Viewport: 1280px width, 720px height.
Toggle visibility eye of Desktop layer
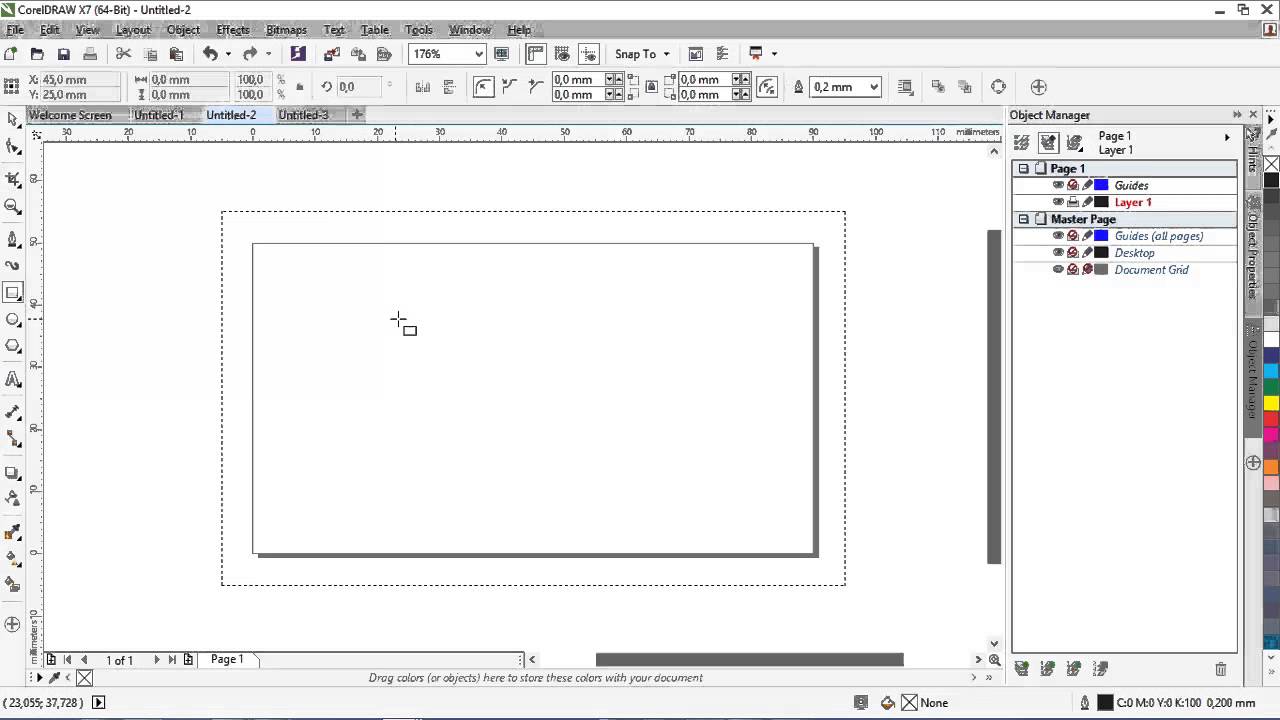[1058, 253]
